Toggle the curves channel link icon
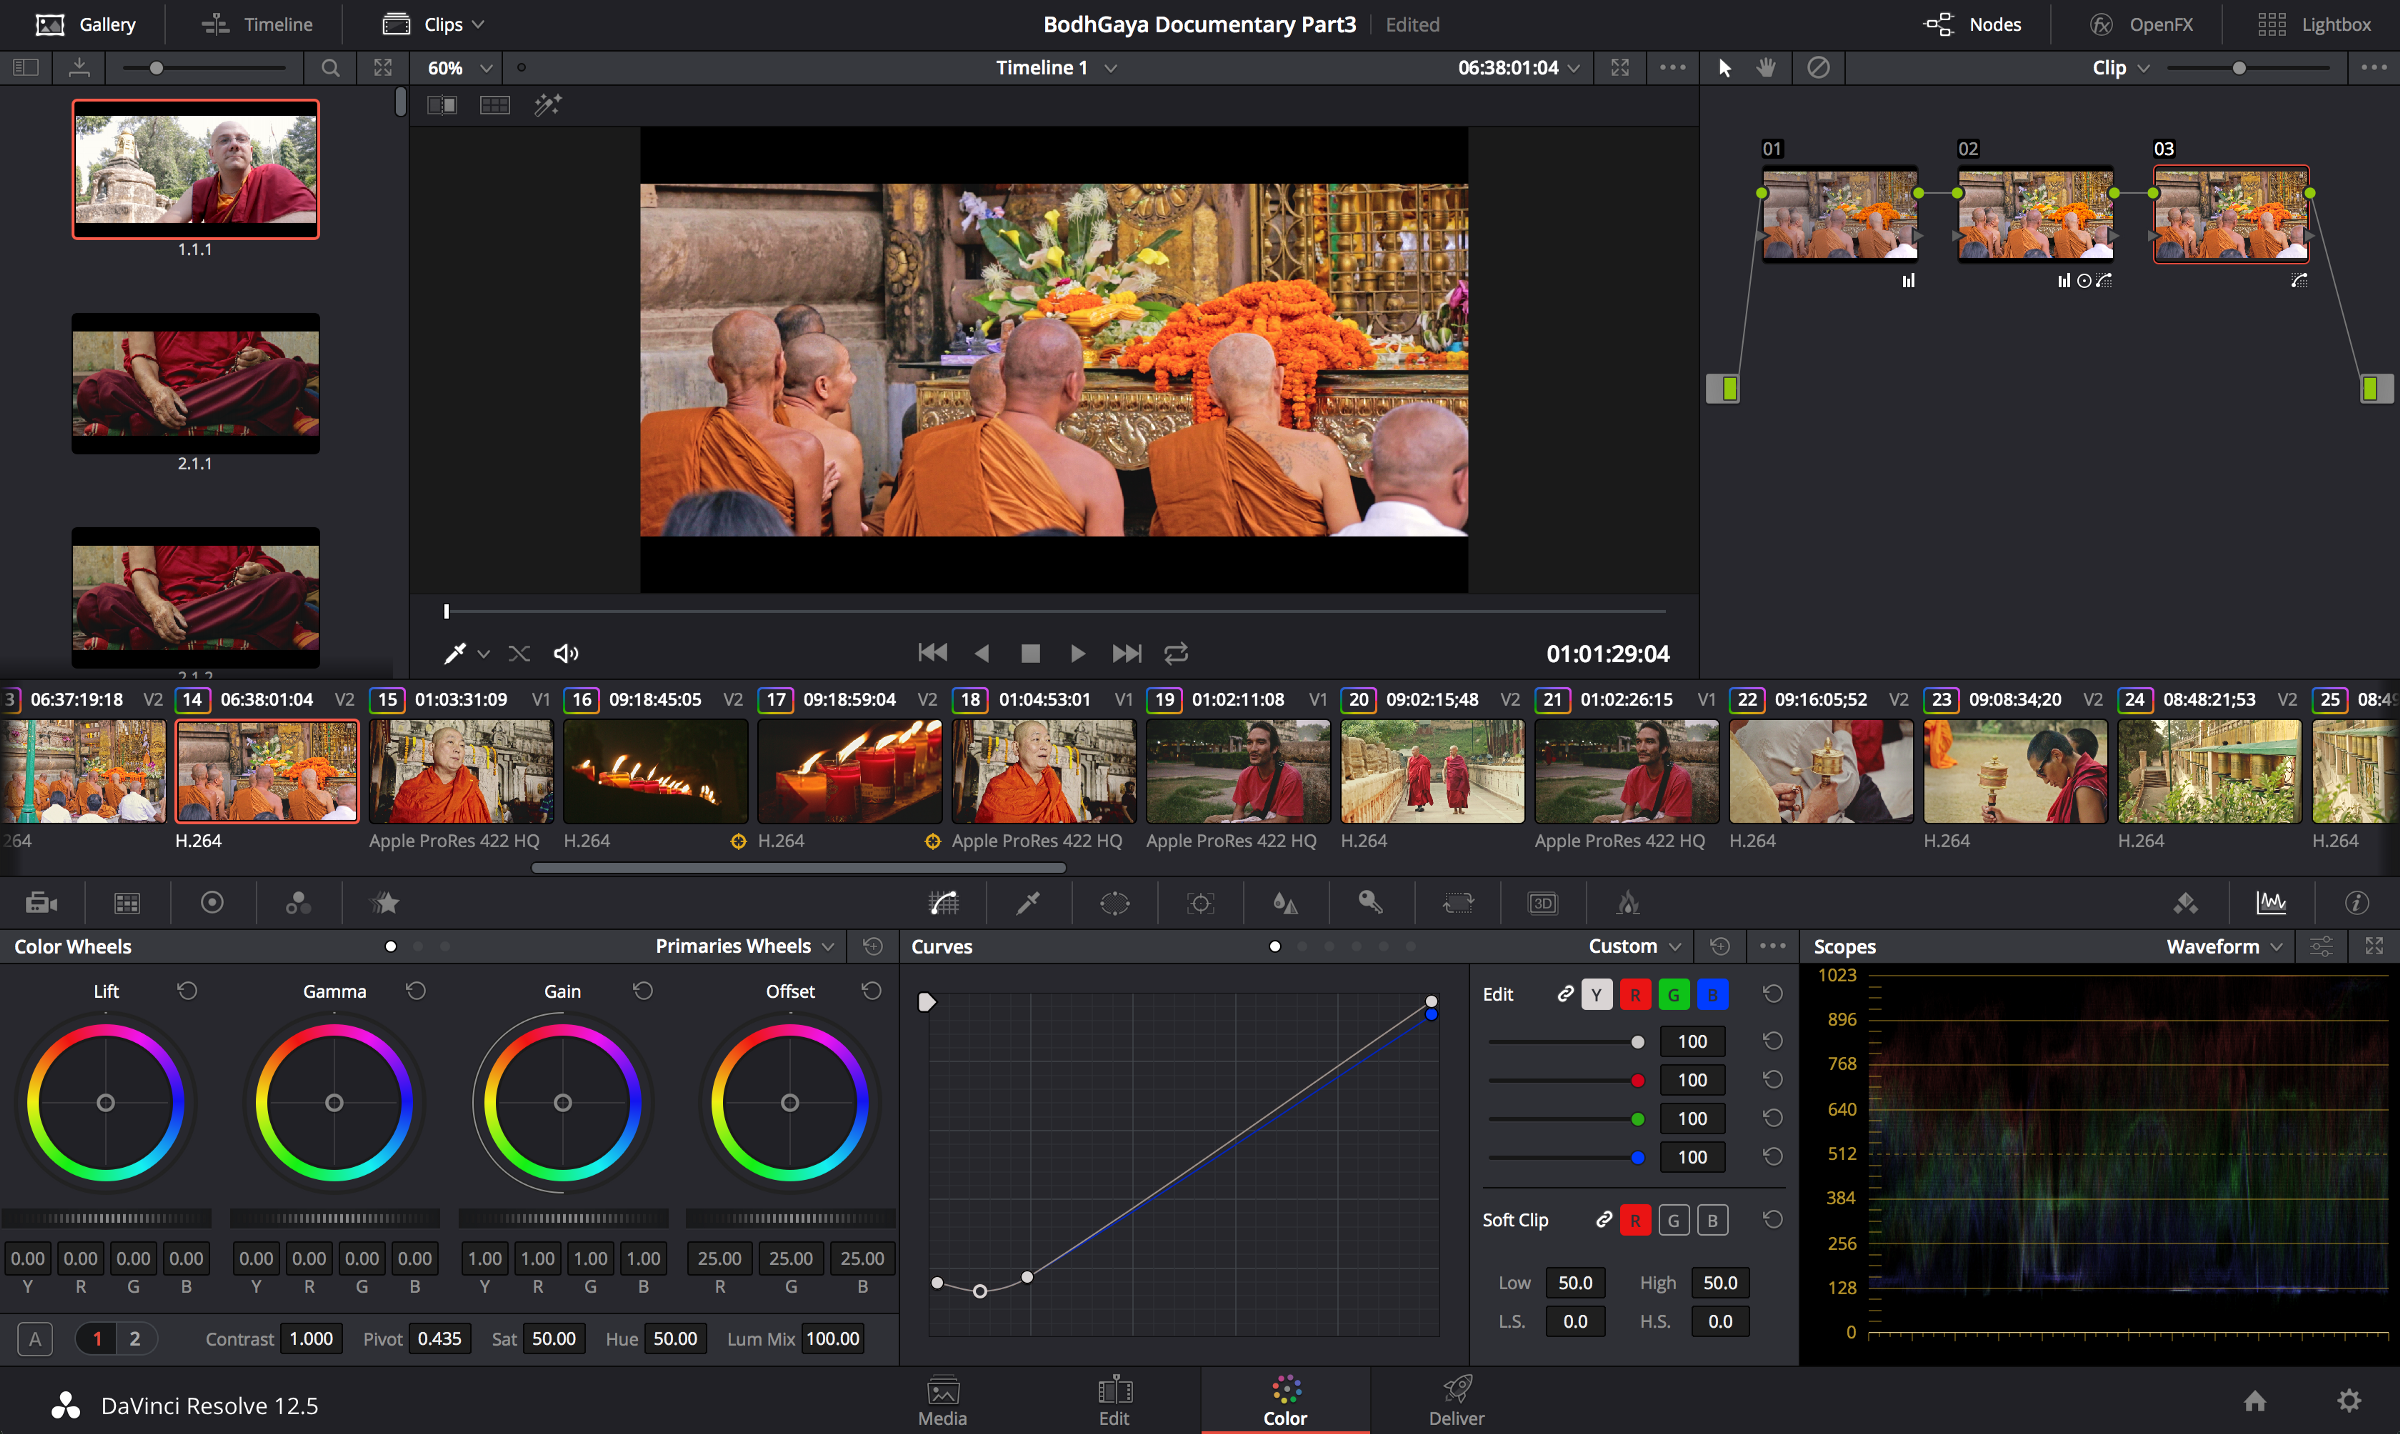This screenshot has width=2400, height=1434. pyautogui.click(x=1565, y=994)
